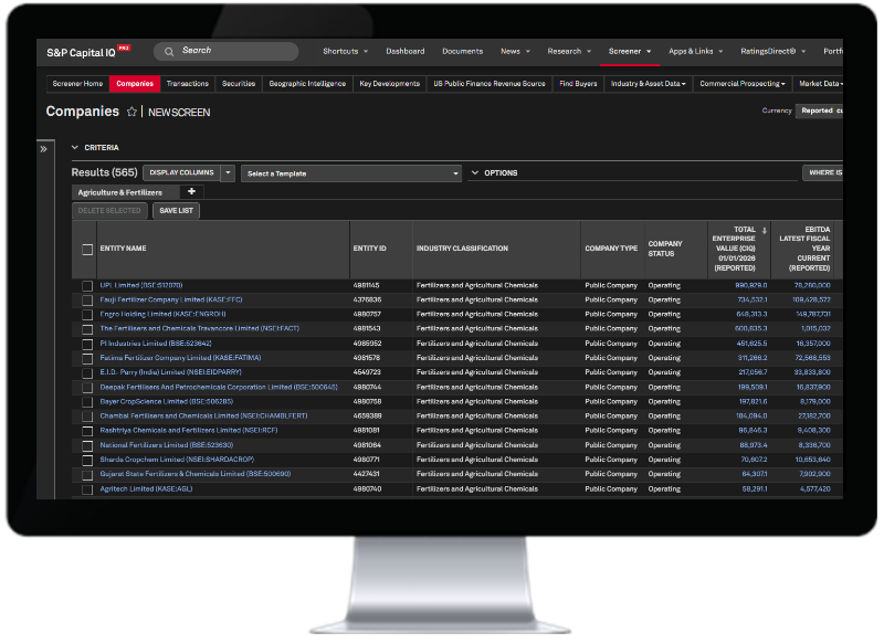Viewport: 884px width, 643px height.
Task: Open Find Buyers tab
Action: [578, 84]
